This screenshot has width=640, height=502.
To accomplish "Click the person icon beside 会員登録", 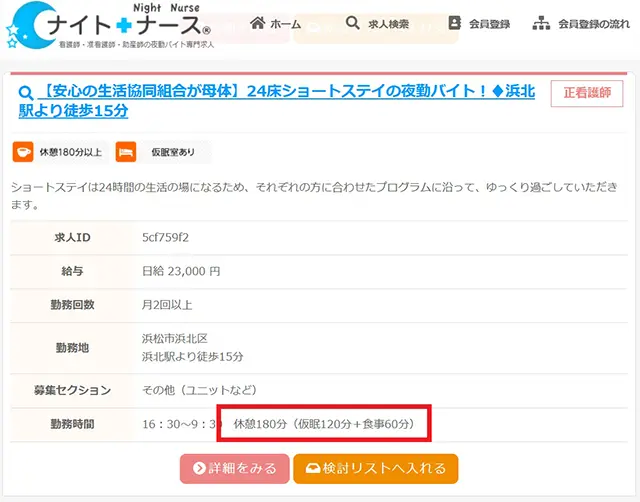I will pos(455,23).
